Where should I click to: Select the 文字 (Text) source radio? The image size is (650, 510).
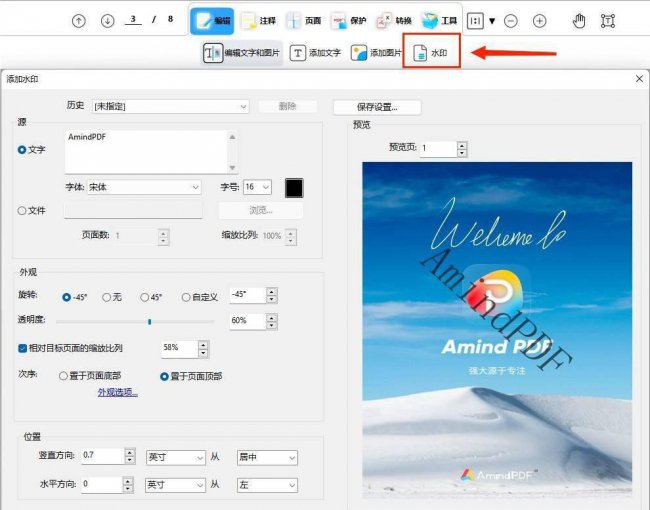(x=22, y=150)
